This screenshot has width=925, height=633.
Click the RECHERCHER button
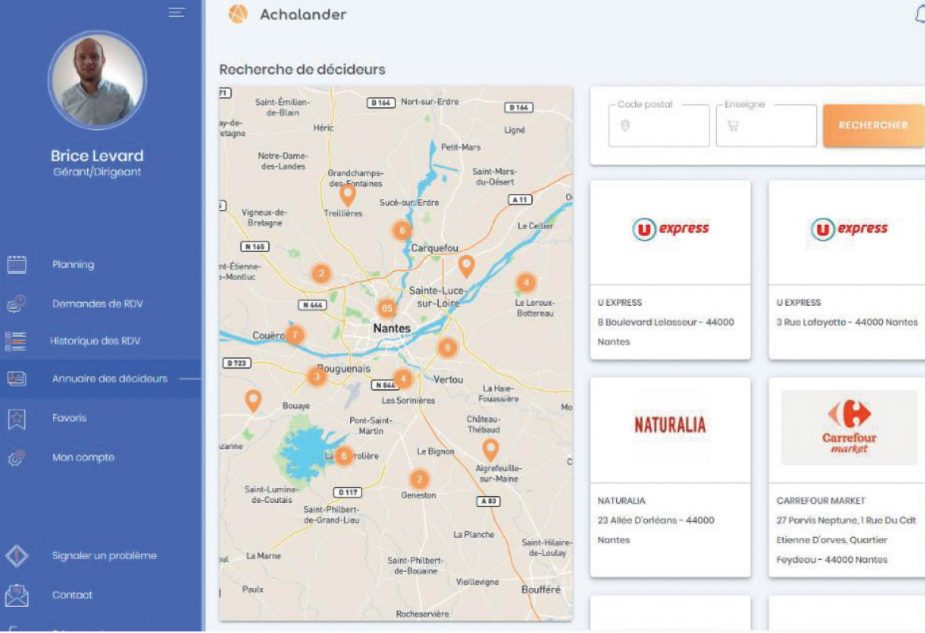pyautogui.click(x=873, y=125)
